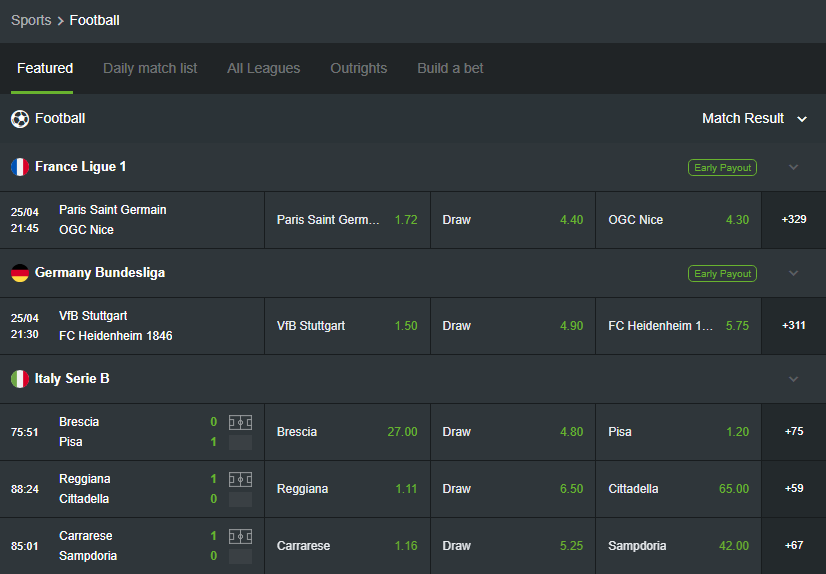Click the Italy Serie B league title
This screenshot has width=826, height=574.
coord(72,379)
